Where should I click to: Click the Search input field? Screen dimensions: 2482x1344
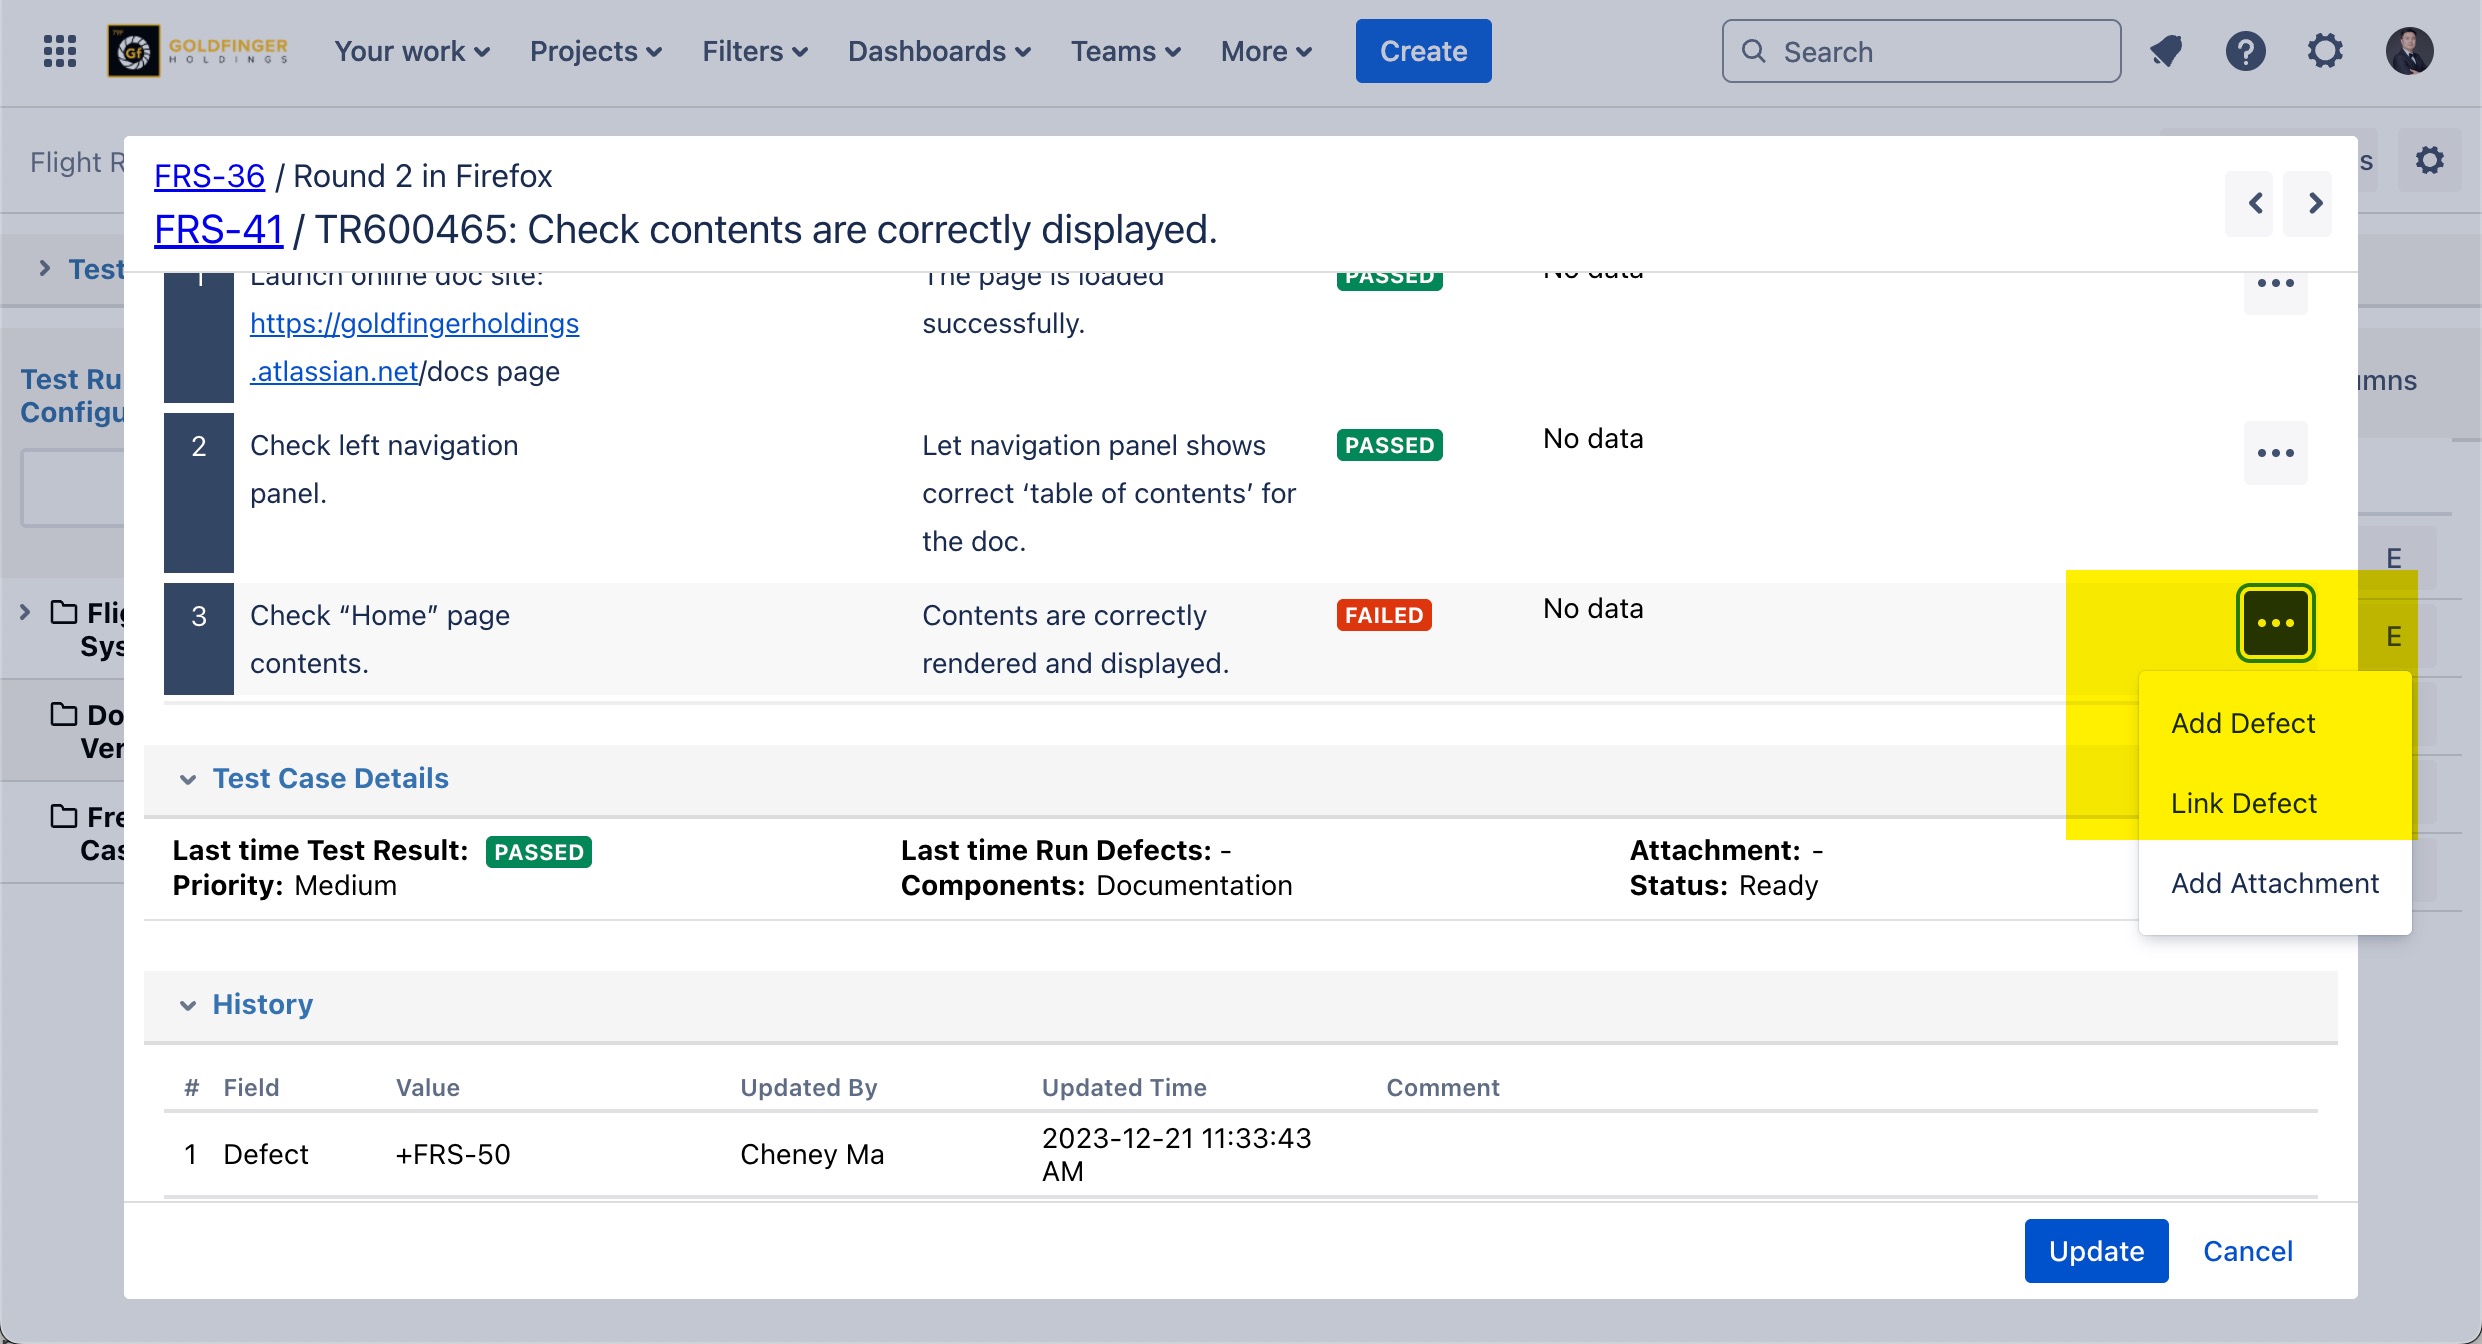point(1920,51)
